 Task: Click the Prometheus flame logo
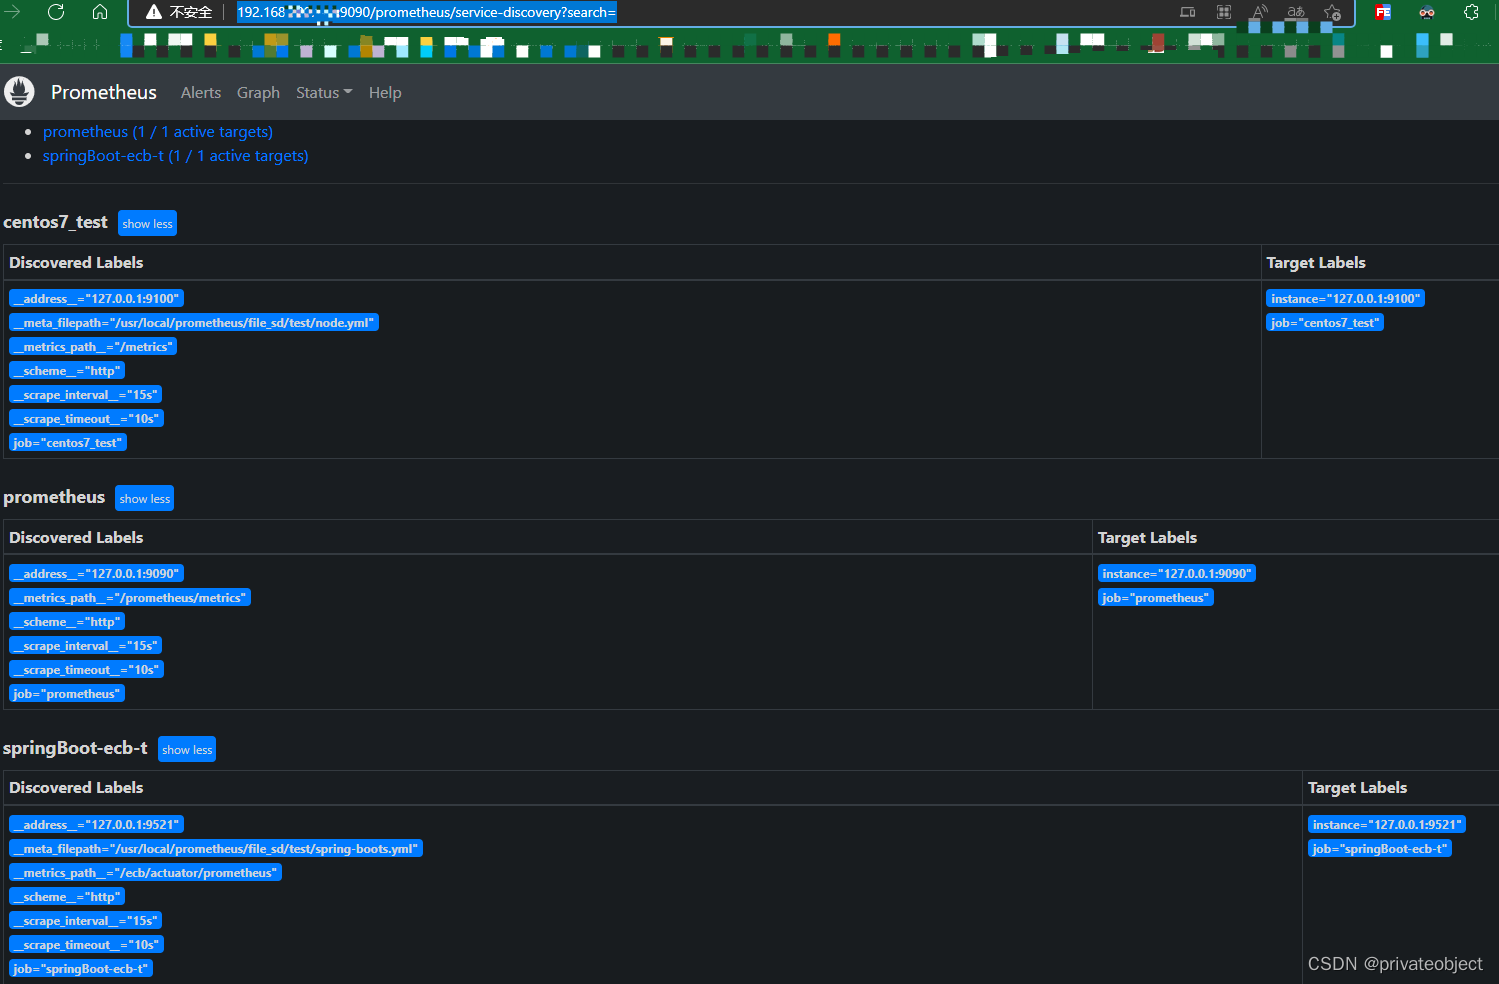click(x=19, y=92)
